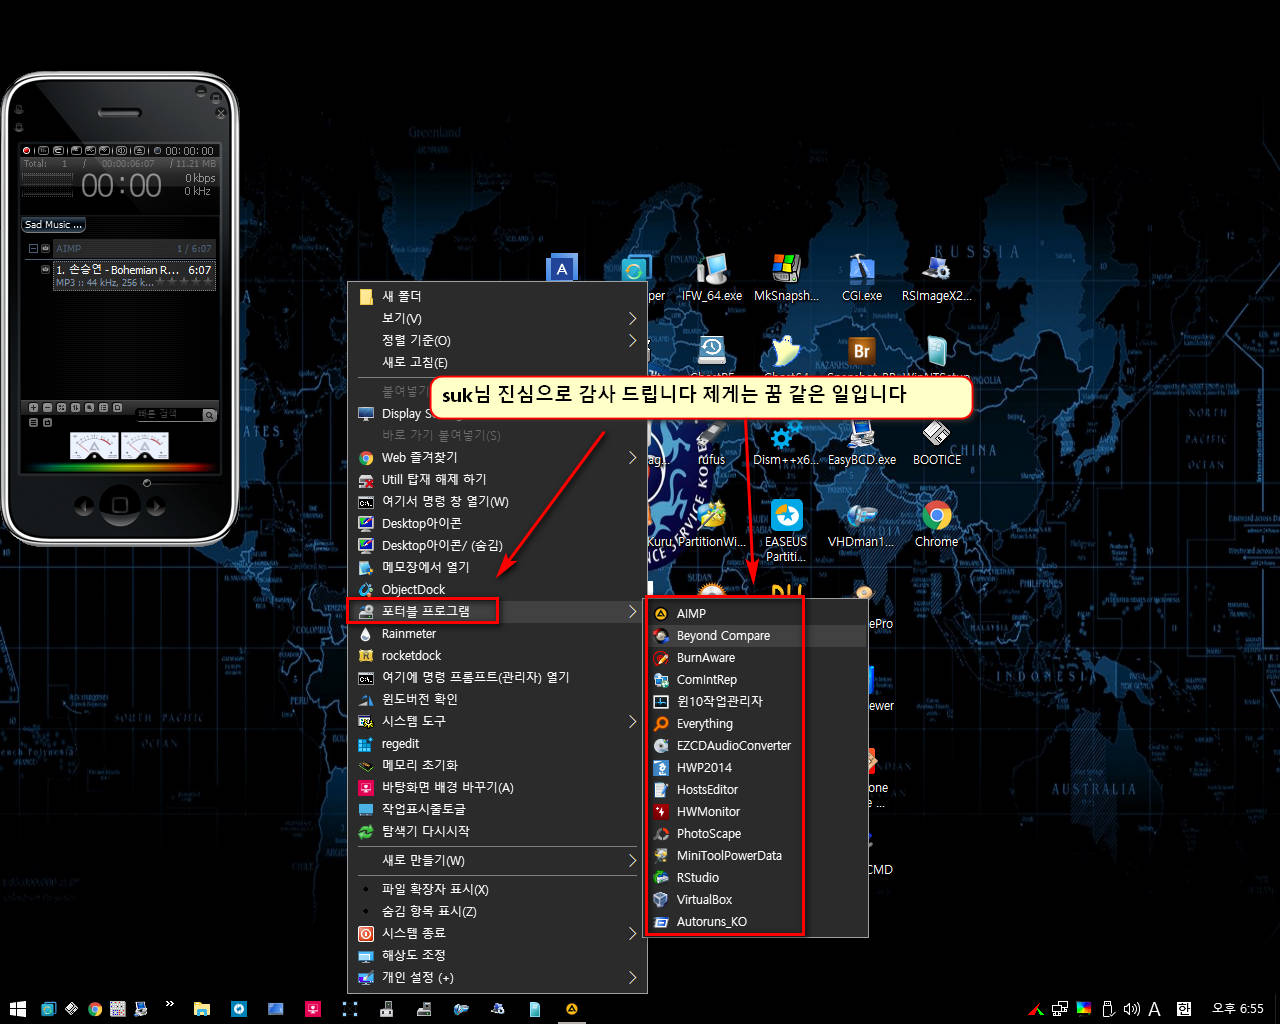
Task: Open MiniToolPowerData from the submenu
Action: [x=756, y=856]
